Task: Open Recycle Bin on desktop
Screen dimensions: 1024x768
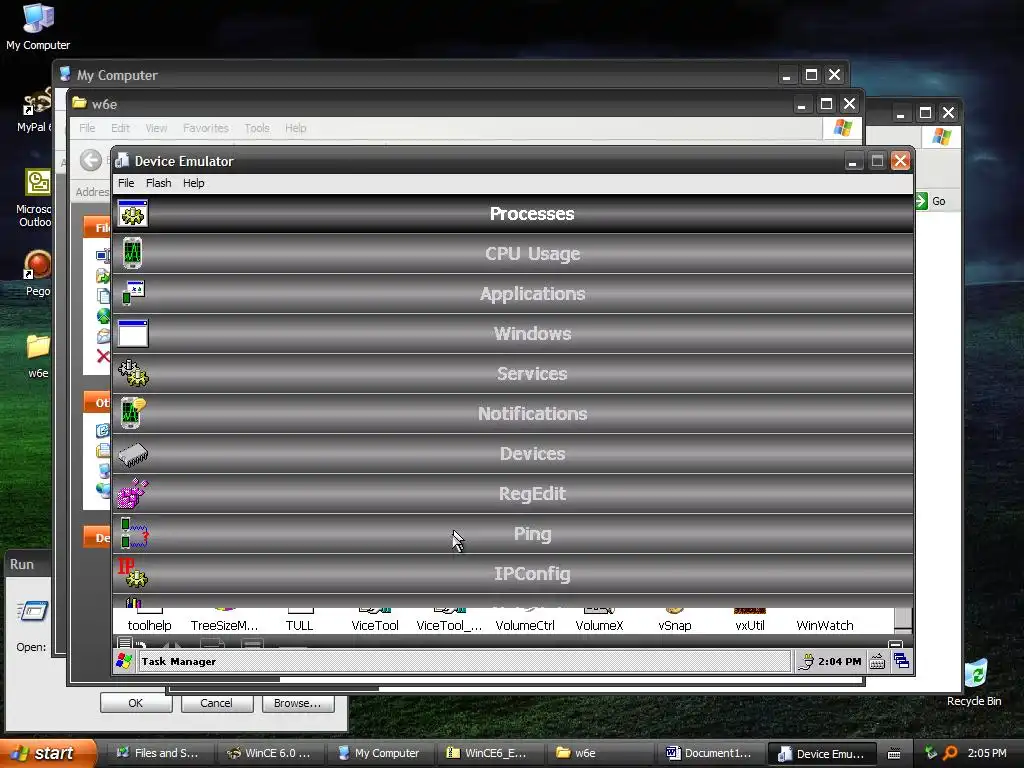Action: pyautogui.click(x=974, y=683)
